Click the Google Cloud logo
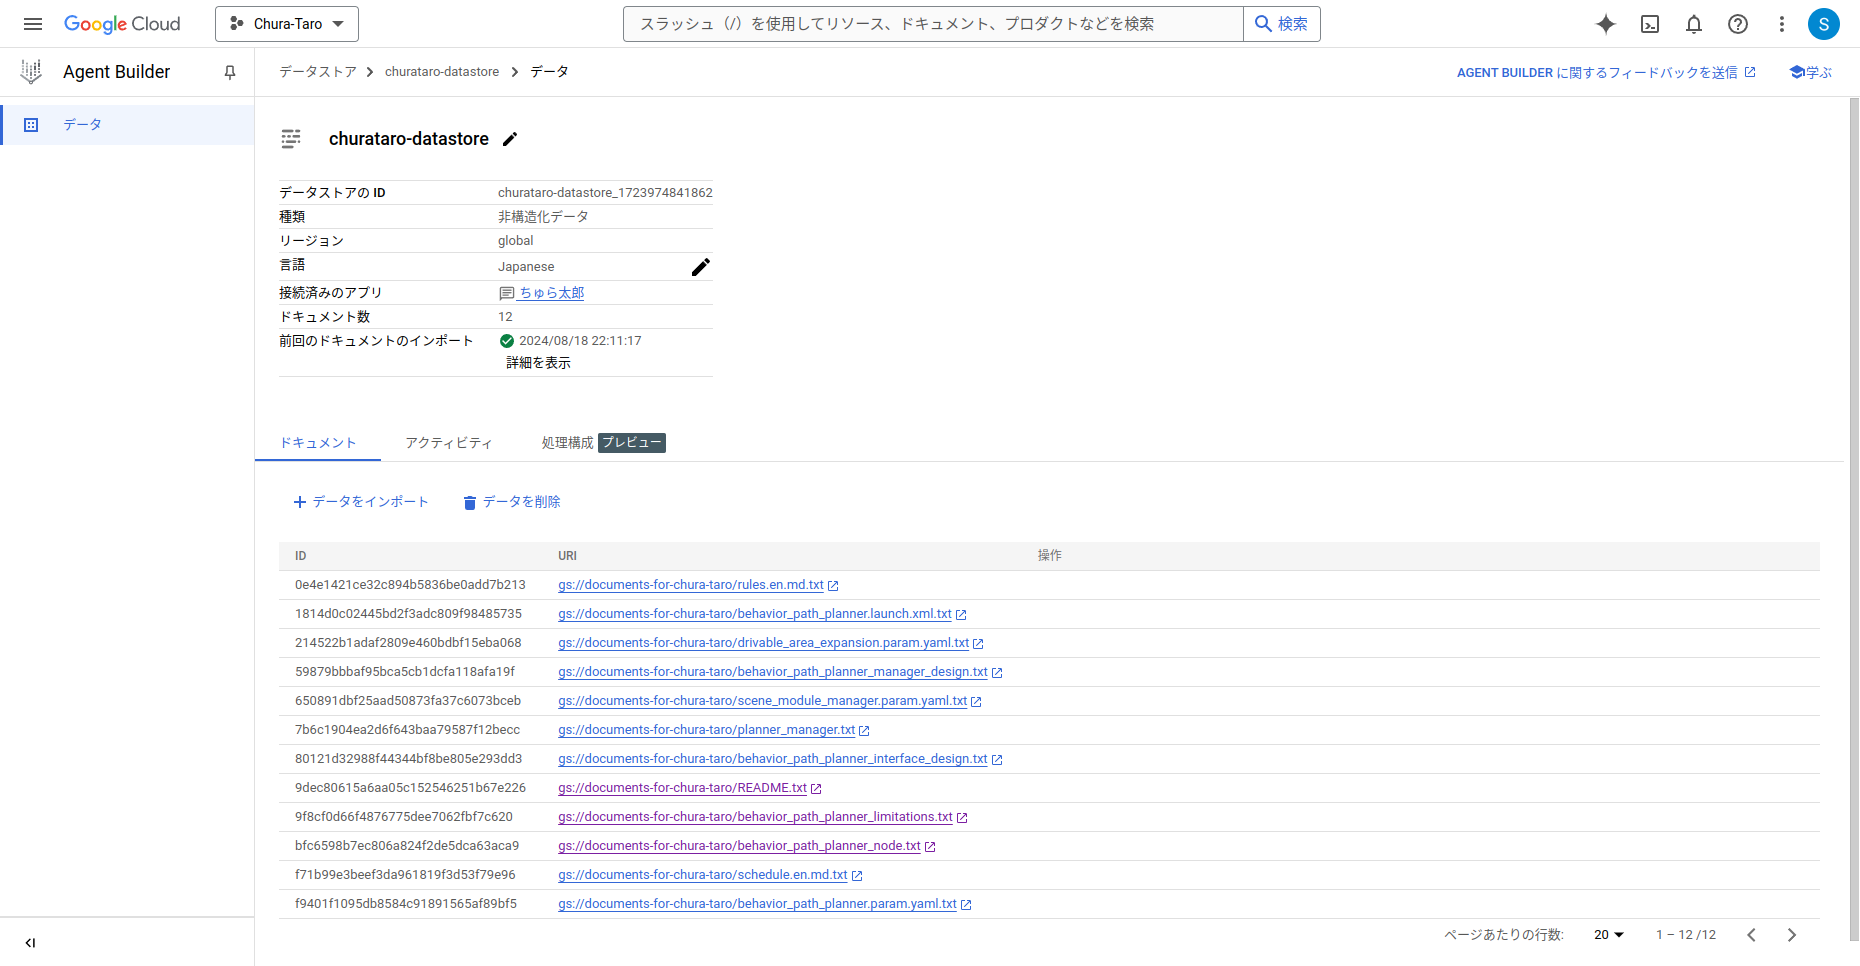Viewport: 1860px width, 966px height. coord(122,24)
